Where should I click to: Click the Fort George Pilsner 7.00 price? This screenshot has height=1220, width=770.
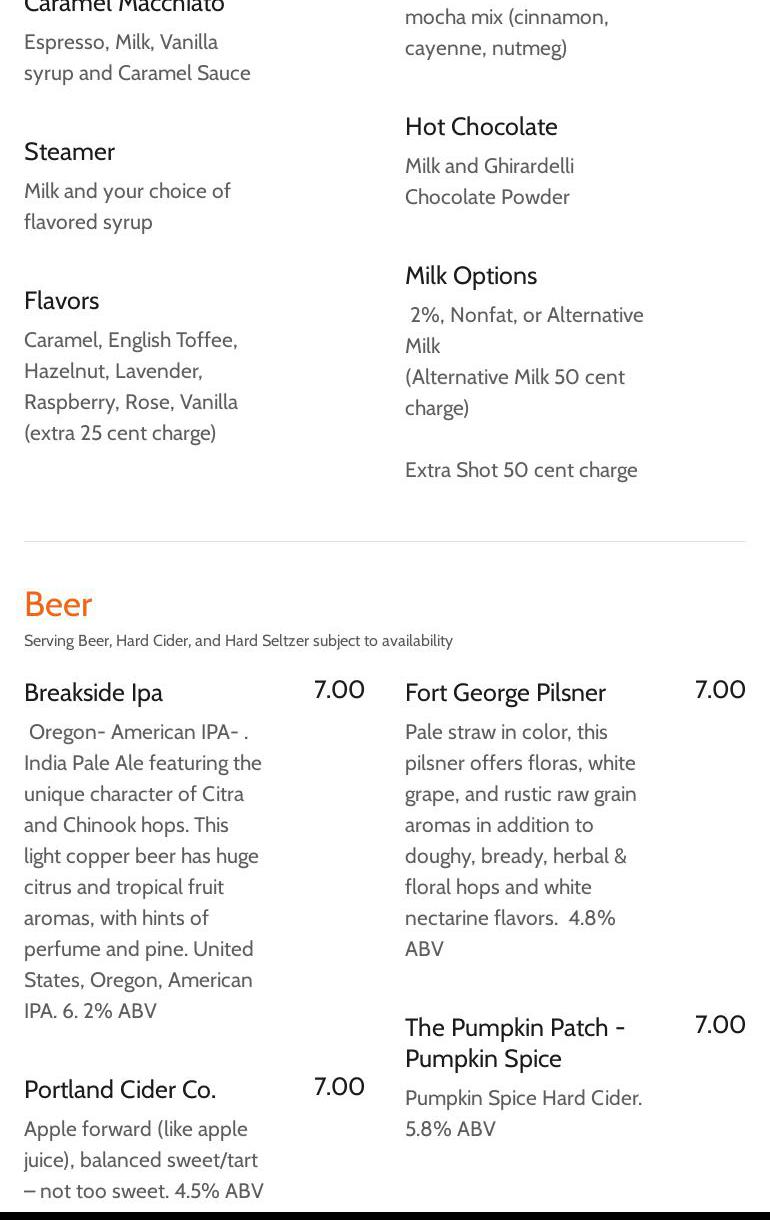pyautogui.click(x=720, y=690)
